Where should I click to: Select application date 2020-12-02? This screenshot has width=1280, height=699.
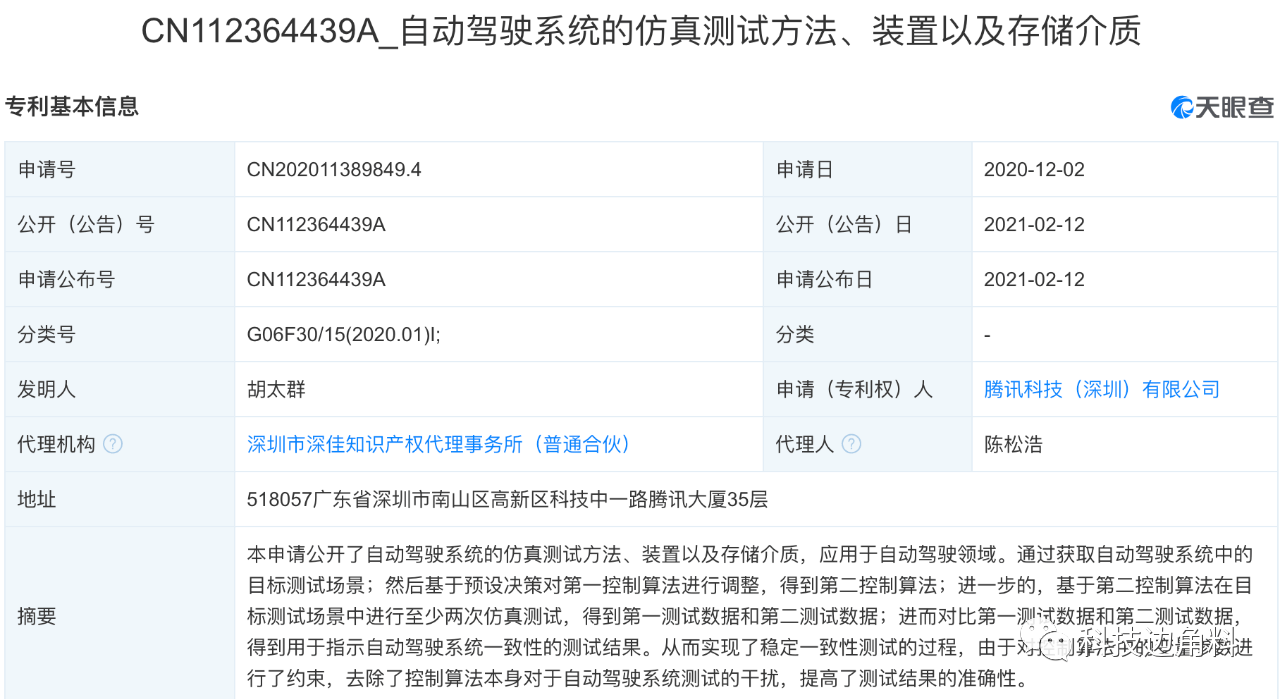(1034, 169)
